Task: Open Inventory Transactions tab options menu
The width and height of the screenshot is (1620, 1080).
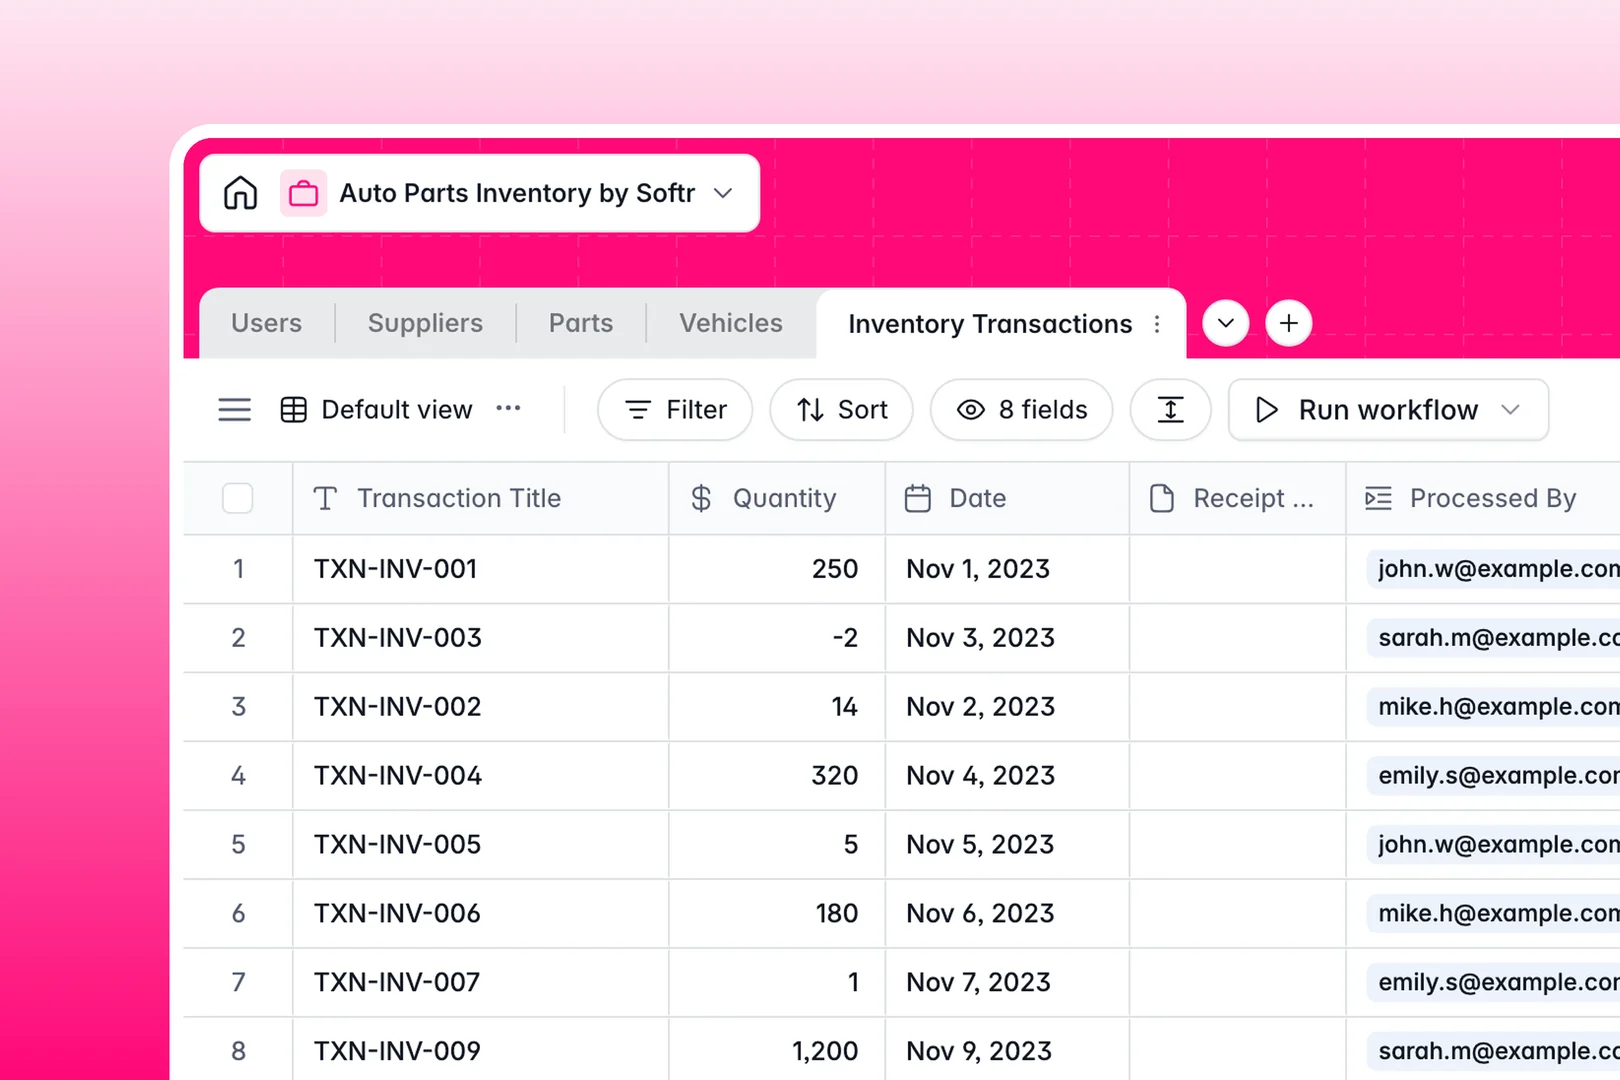Action: coord(1157,324)
